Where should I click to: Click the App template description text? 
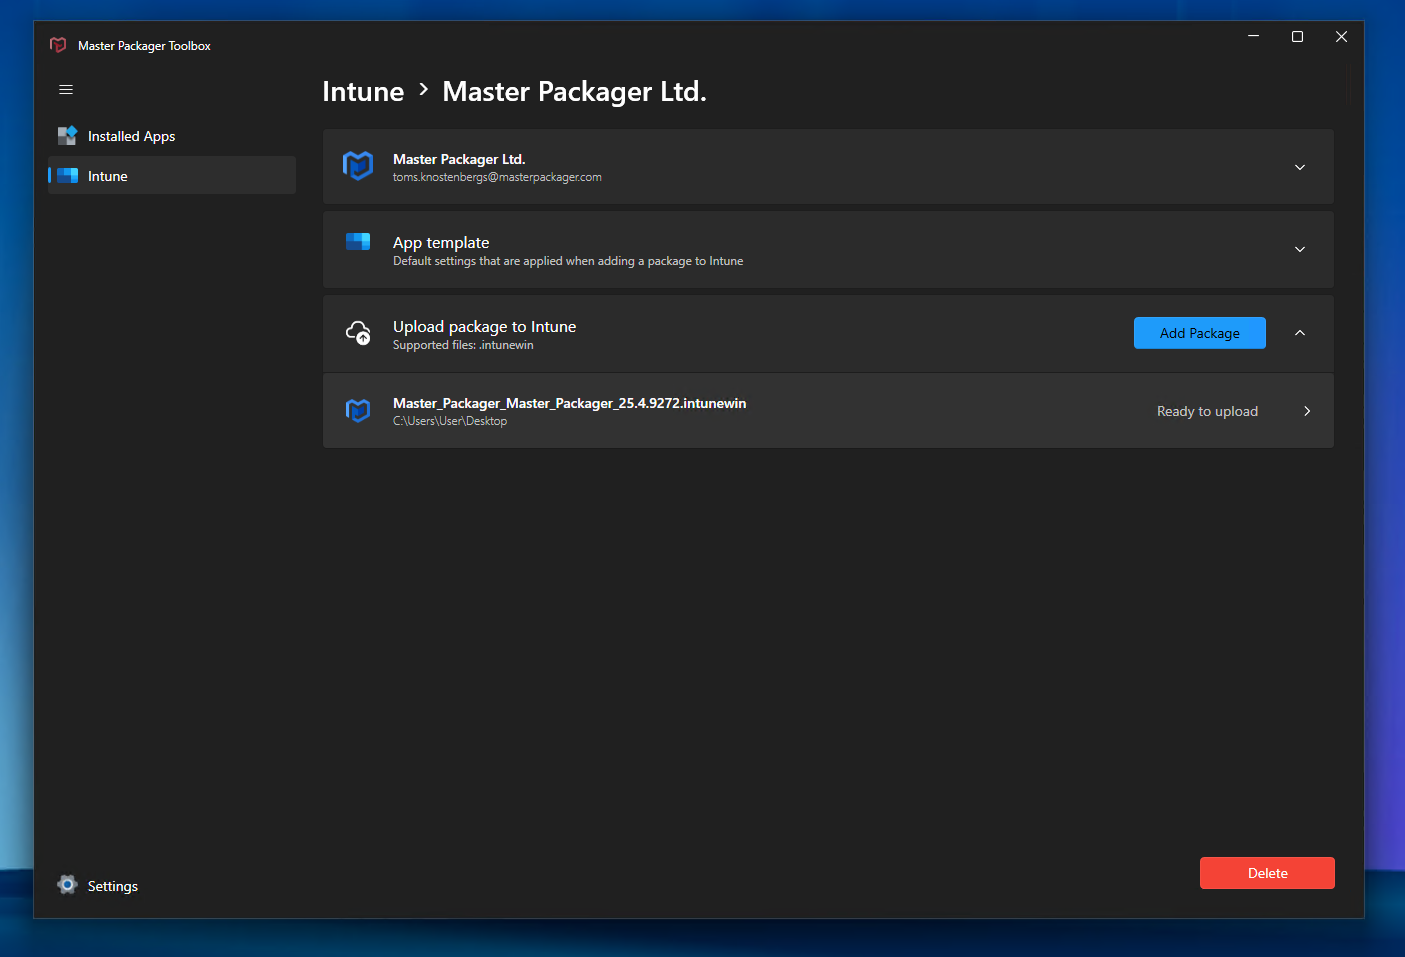[568, 261]
